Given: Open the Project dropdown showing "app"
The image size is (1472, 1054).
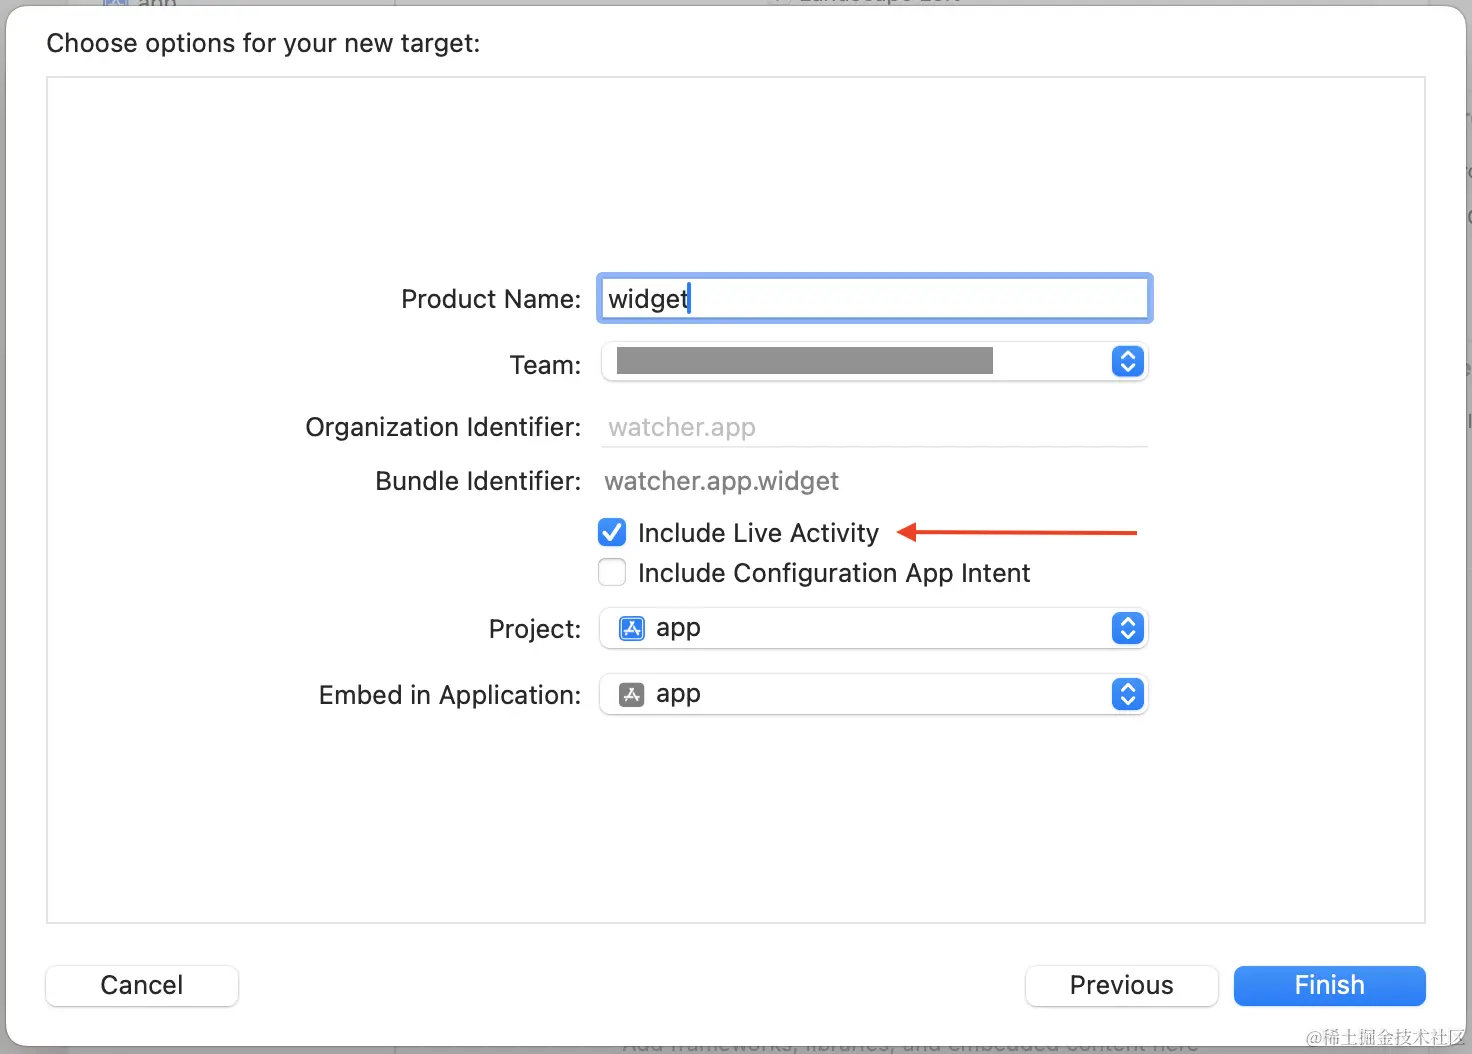Looking at the screenshot, I should click(860, 628).
